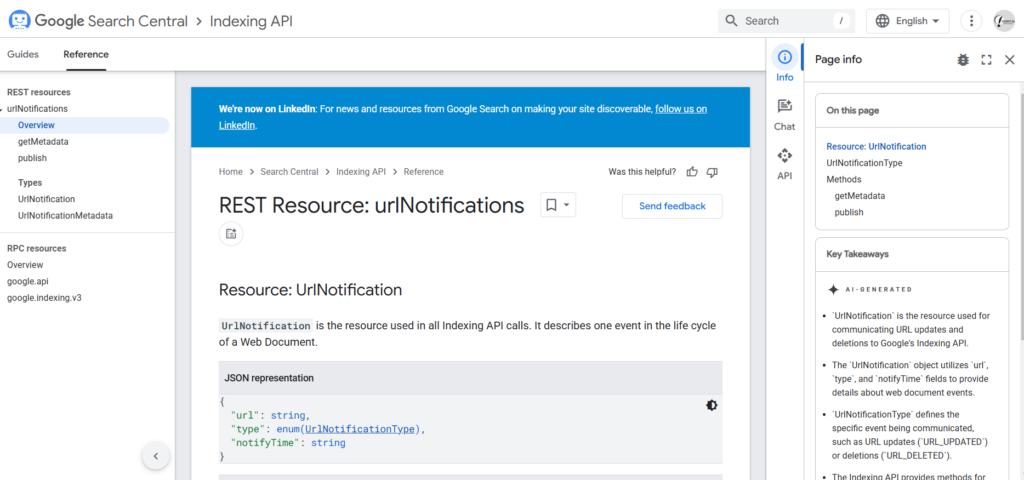This screenshot has width=1024, height=480.
Task: Click the UrlNotificationType link in JSON code
Action: coord(361,429)
